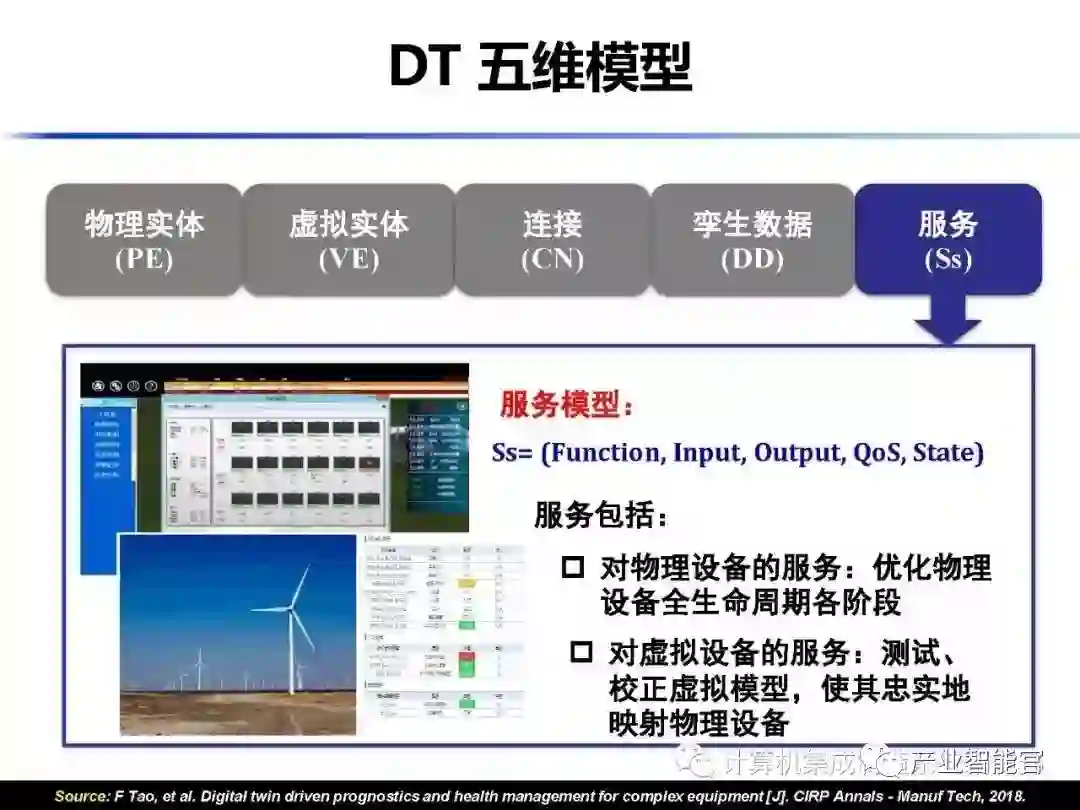Click the green status cell in data table
Viewport: 1080px width, 810px height.
pyautogui.click(x=467, y=625)
